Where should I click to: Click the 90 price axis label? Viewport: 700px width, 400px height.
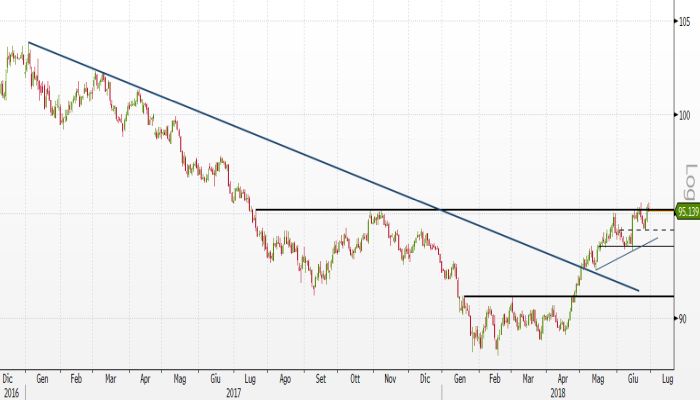[x=685, y=319]
